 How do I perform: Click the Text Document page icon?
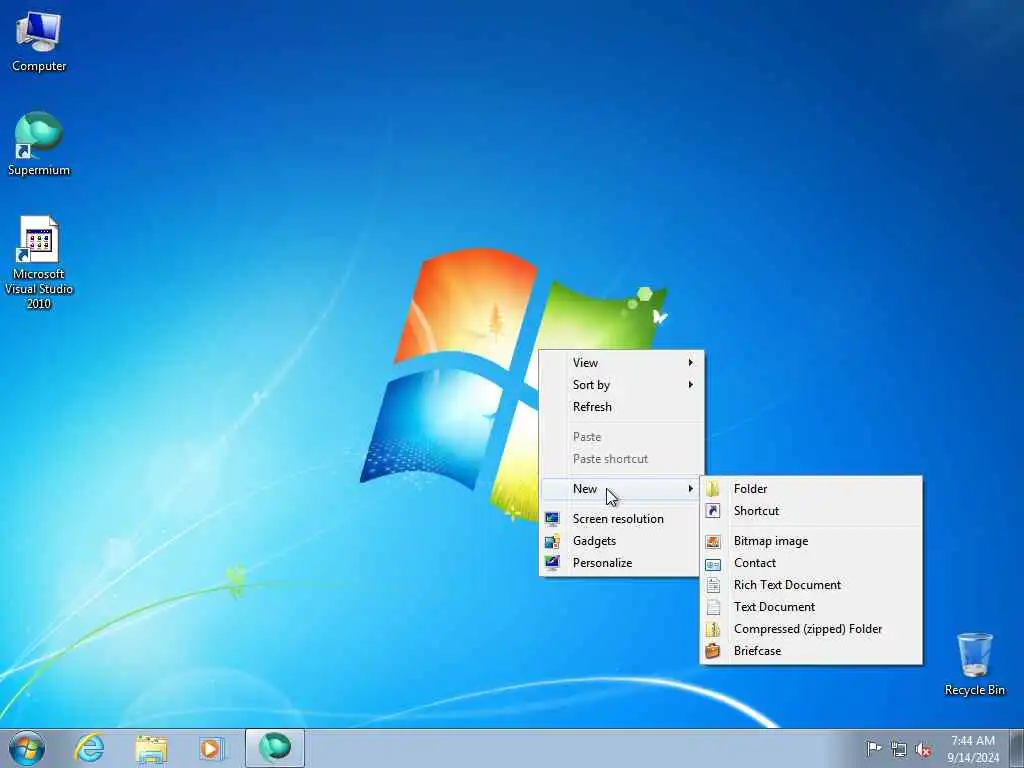(713, 607)
